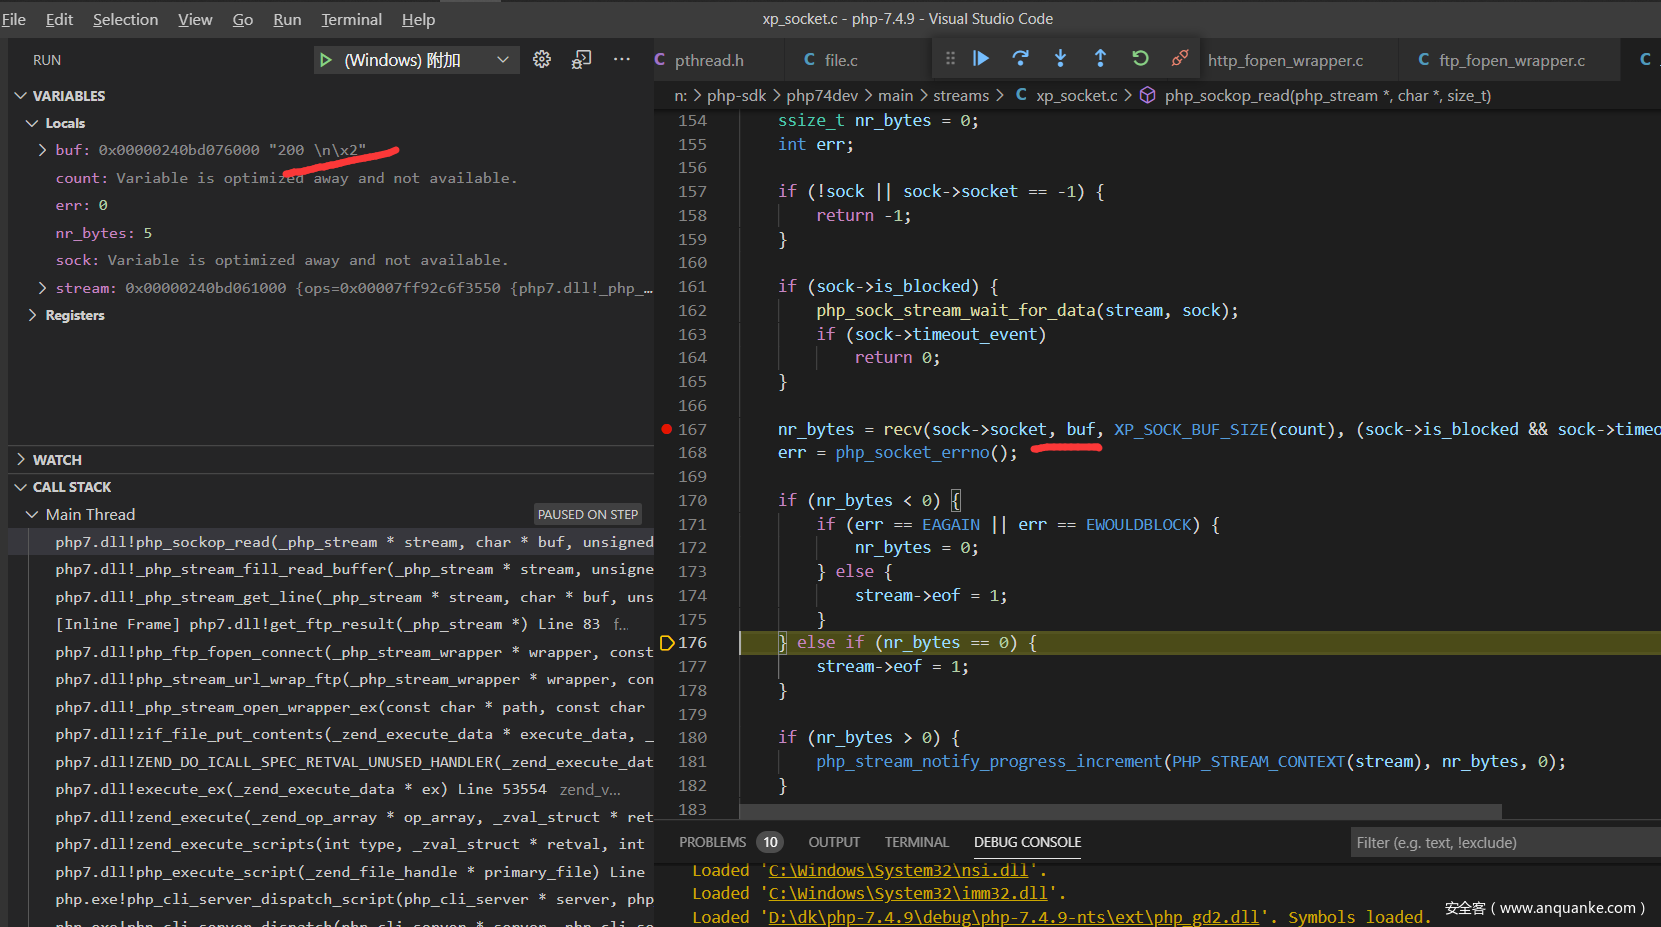Screen dimensions: 1661x927
Task: Click the Debug Console filter input
Action: coord(1500,843)
